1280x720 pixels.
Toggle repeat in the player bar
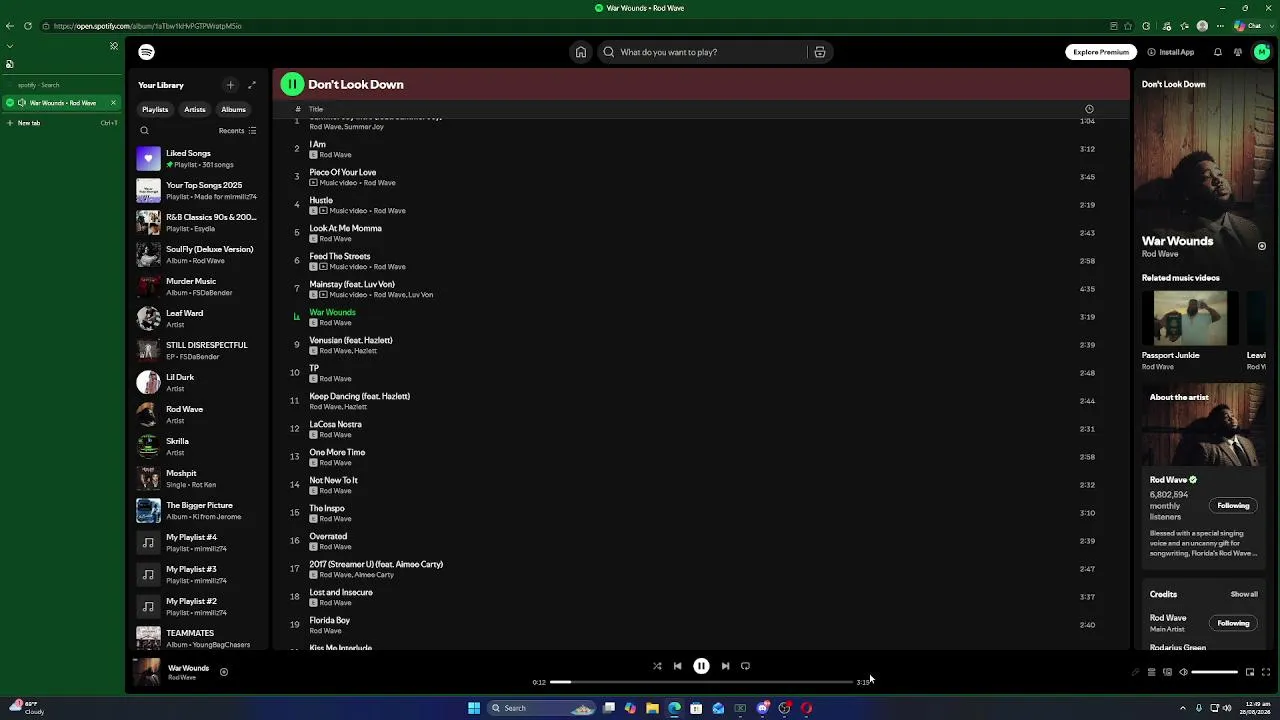745,666
